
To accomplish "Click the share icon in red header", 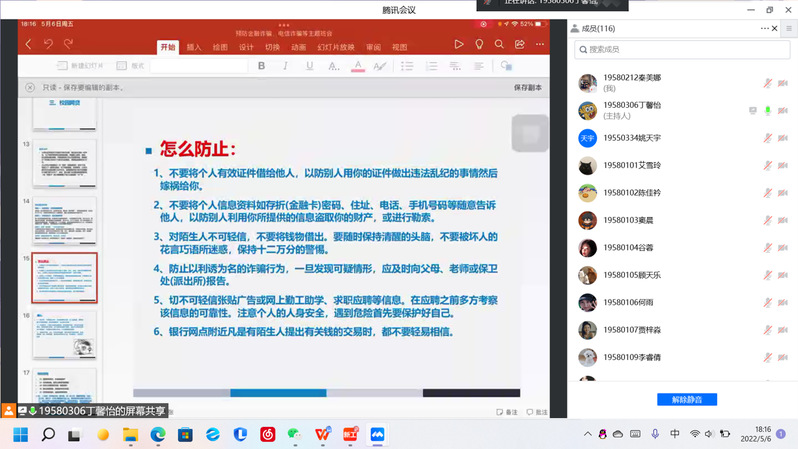I will tap(520, 44).
